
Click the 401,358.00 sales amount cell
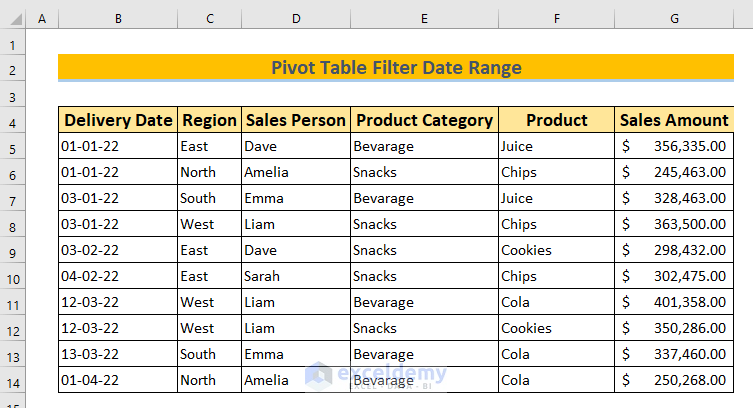coord(675,302)
